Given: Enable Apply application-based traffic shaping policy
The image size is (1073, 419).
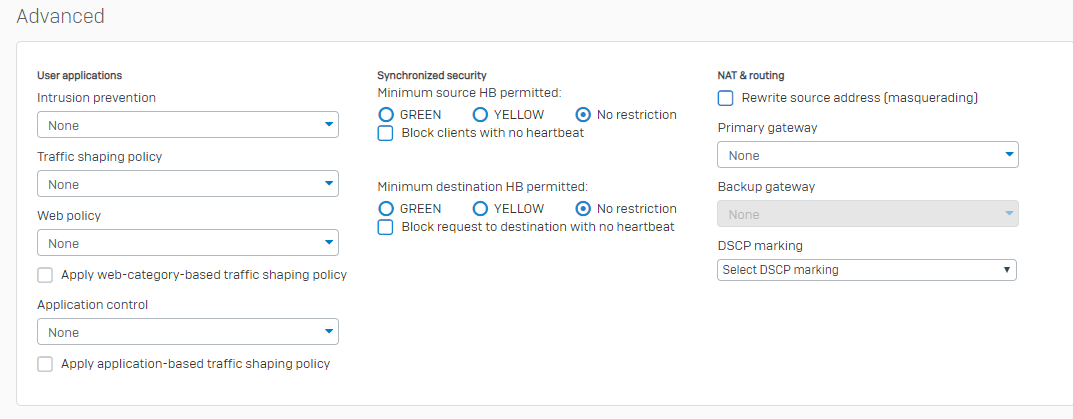Looking at the screenshot, I should [45, 364].
